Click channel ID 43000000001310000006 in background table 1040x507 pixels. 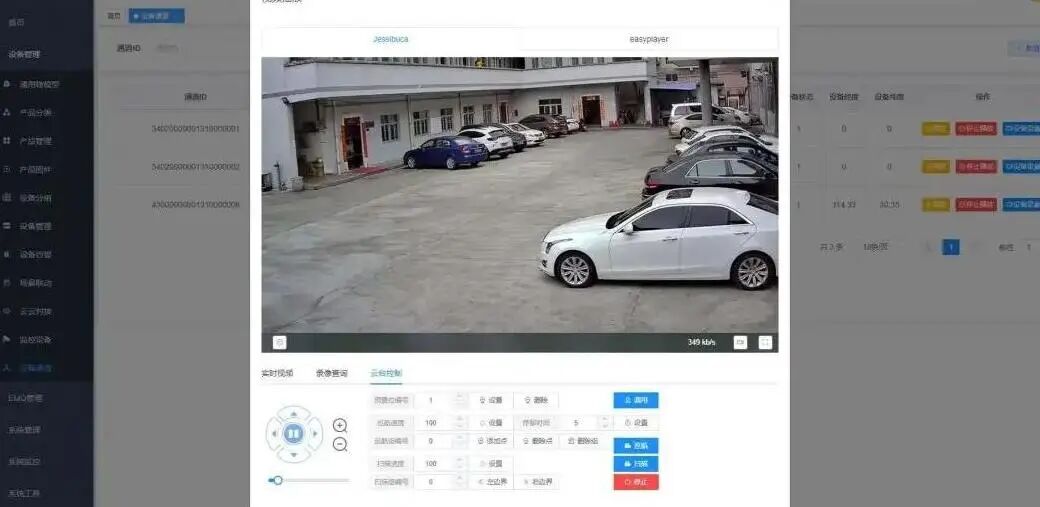[x=196, y=204]
